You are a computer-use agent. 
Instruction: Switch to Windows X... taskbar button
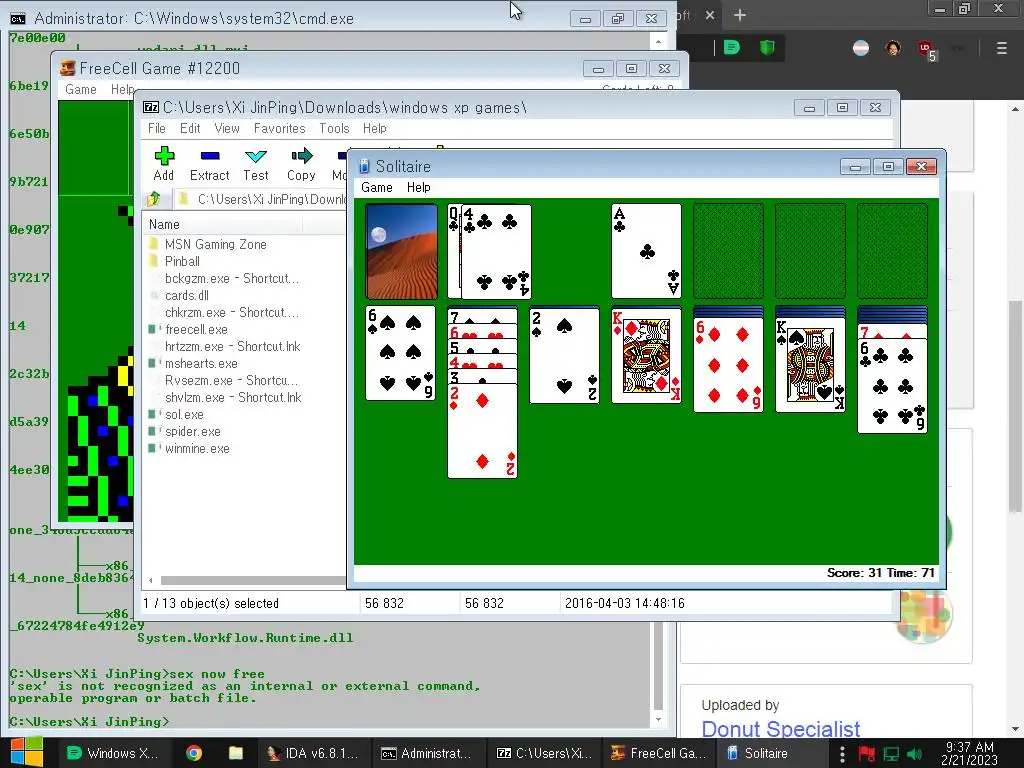[x=112, y=753]
